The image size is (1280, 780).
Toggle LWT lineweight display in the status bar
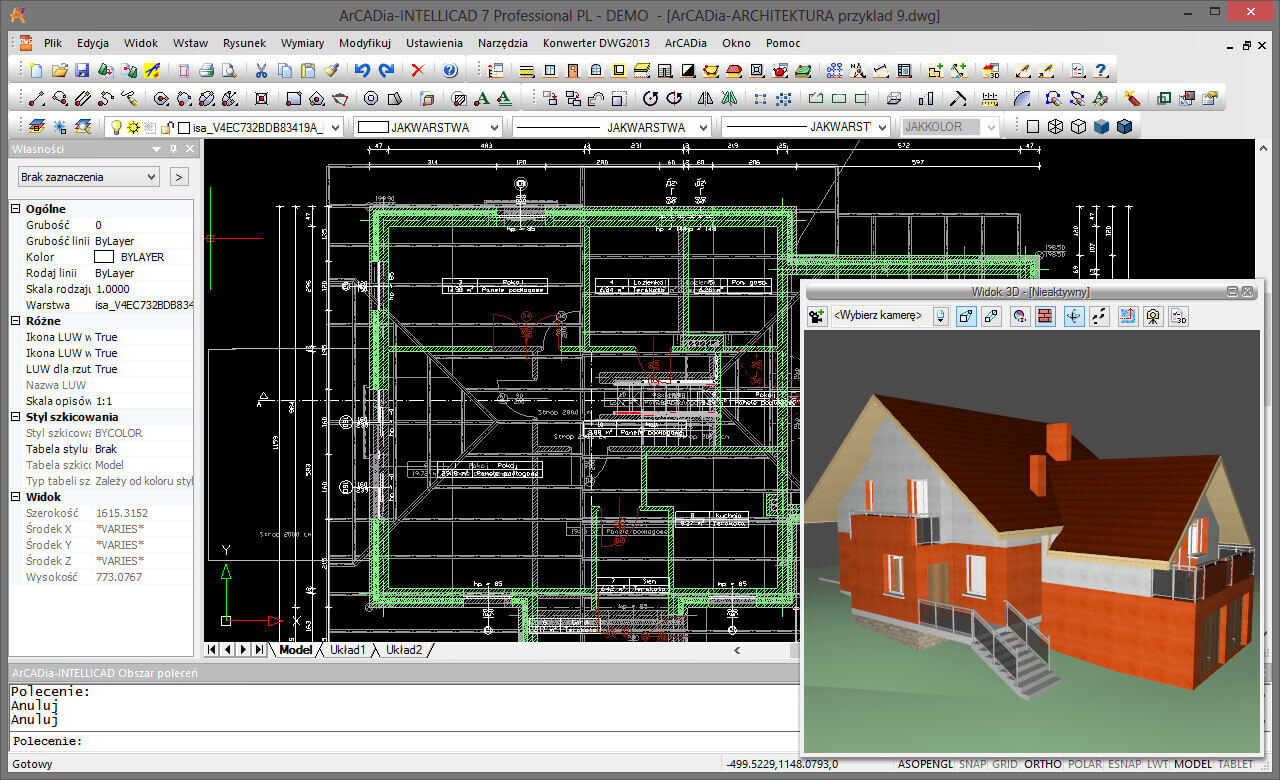(1158, 764)
